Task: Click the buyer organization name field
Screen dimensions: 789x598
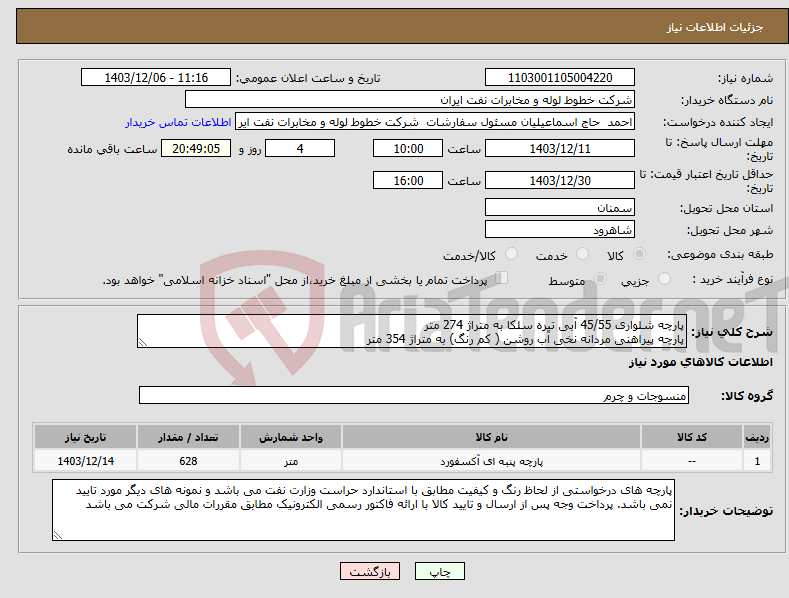Action: [x=410, y=100]
